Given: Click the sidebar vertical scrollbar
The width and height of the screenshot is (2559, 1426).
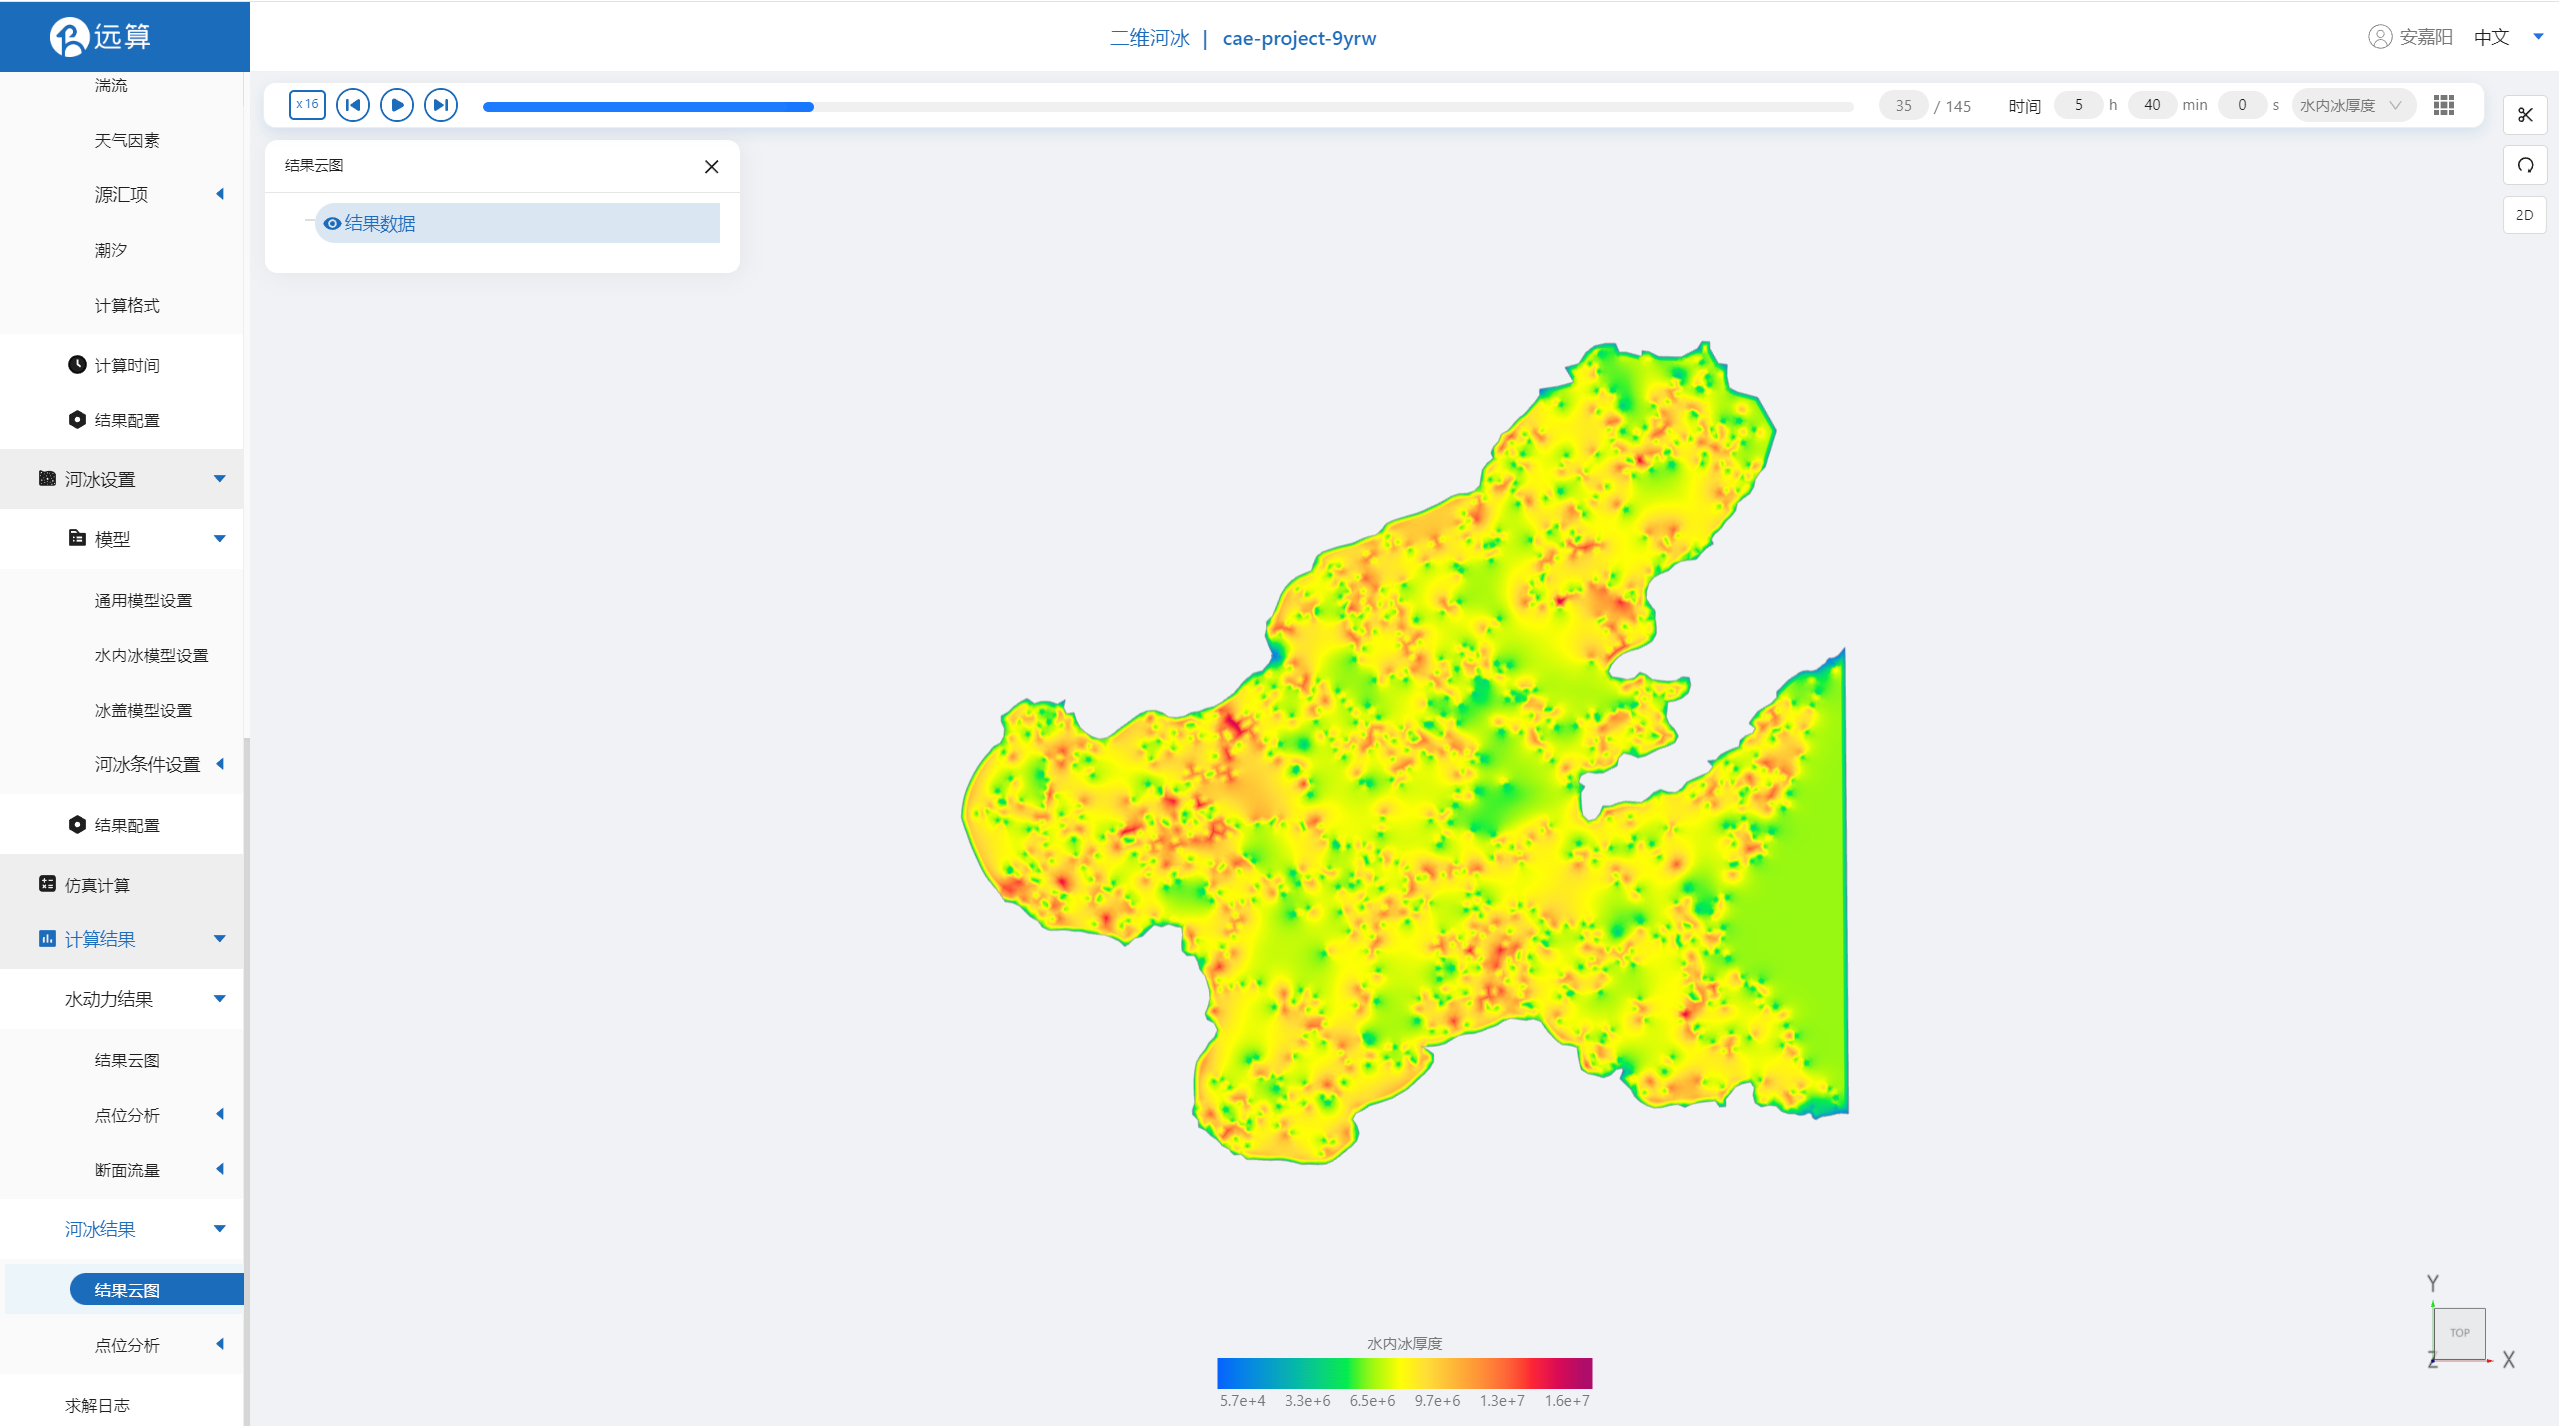Looking at the screenshot, I should [x=246, y=1080].
